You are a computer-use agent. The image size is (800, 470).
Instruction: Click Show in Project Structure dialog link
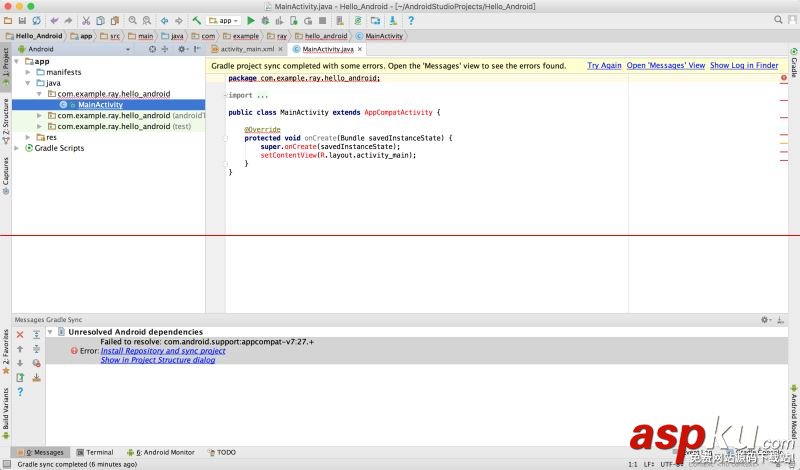point(158,360)
